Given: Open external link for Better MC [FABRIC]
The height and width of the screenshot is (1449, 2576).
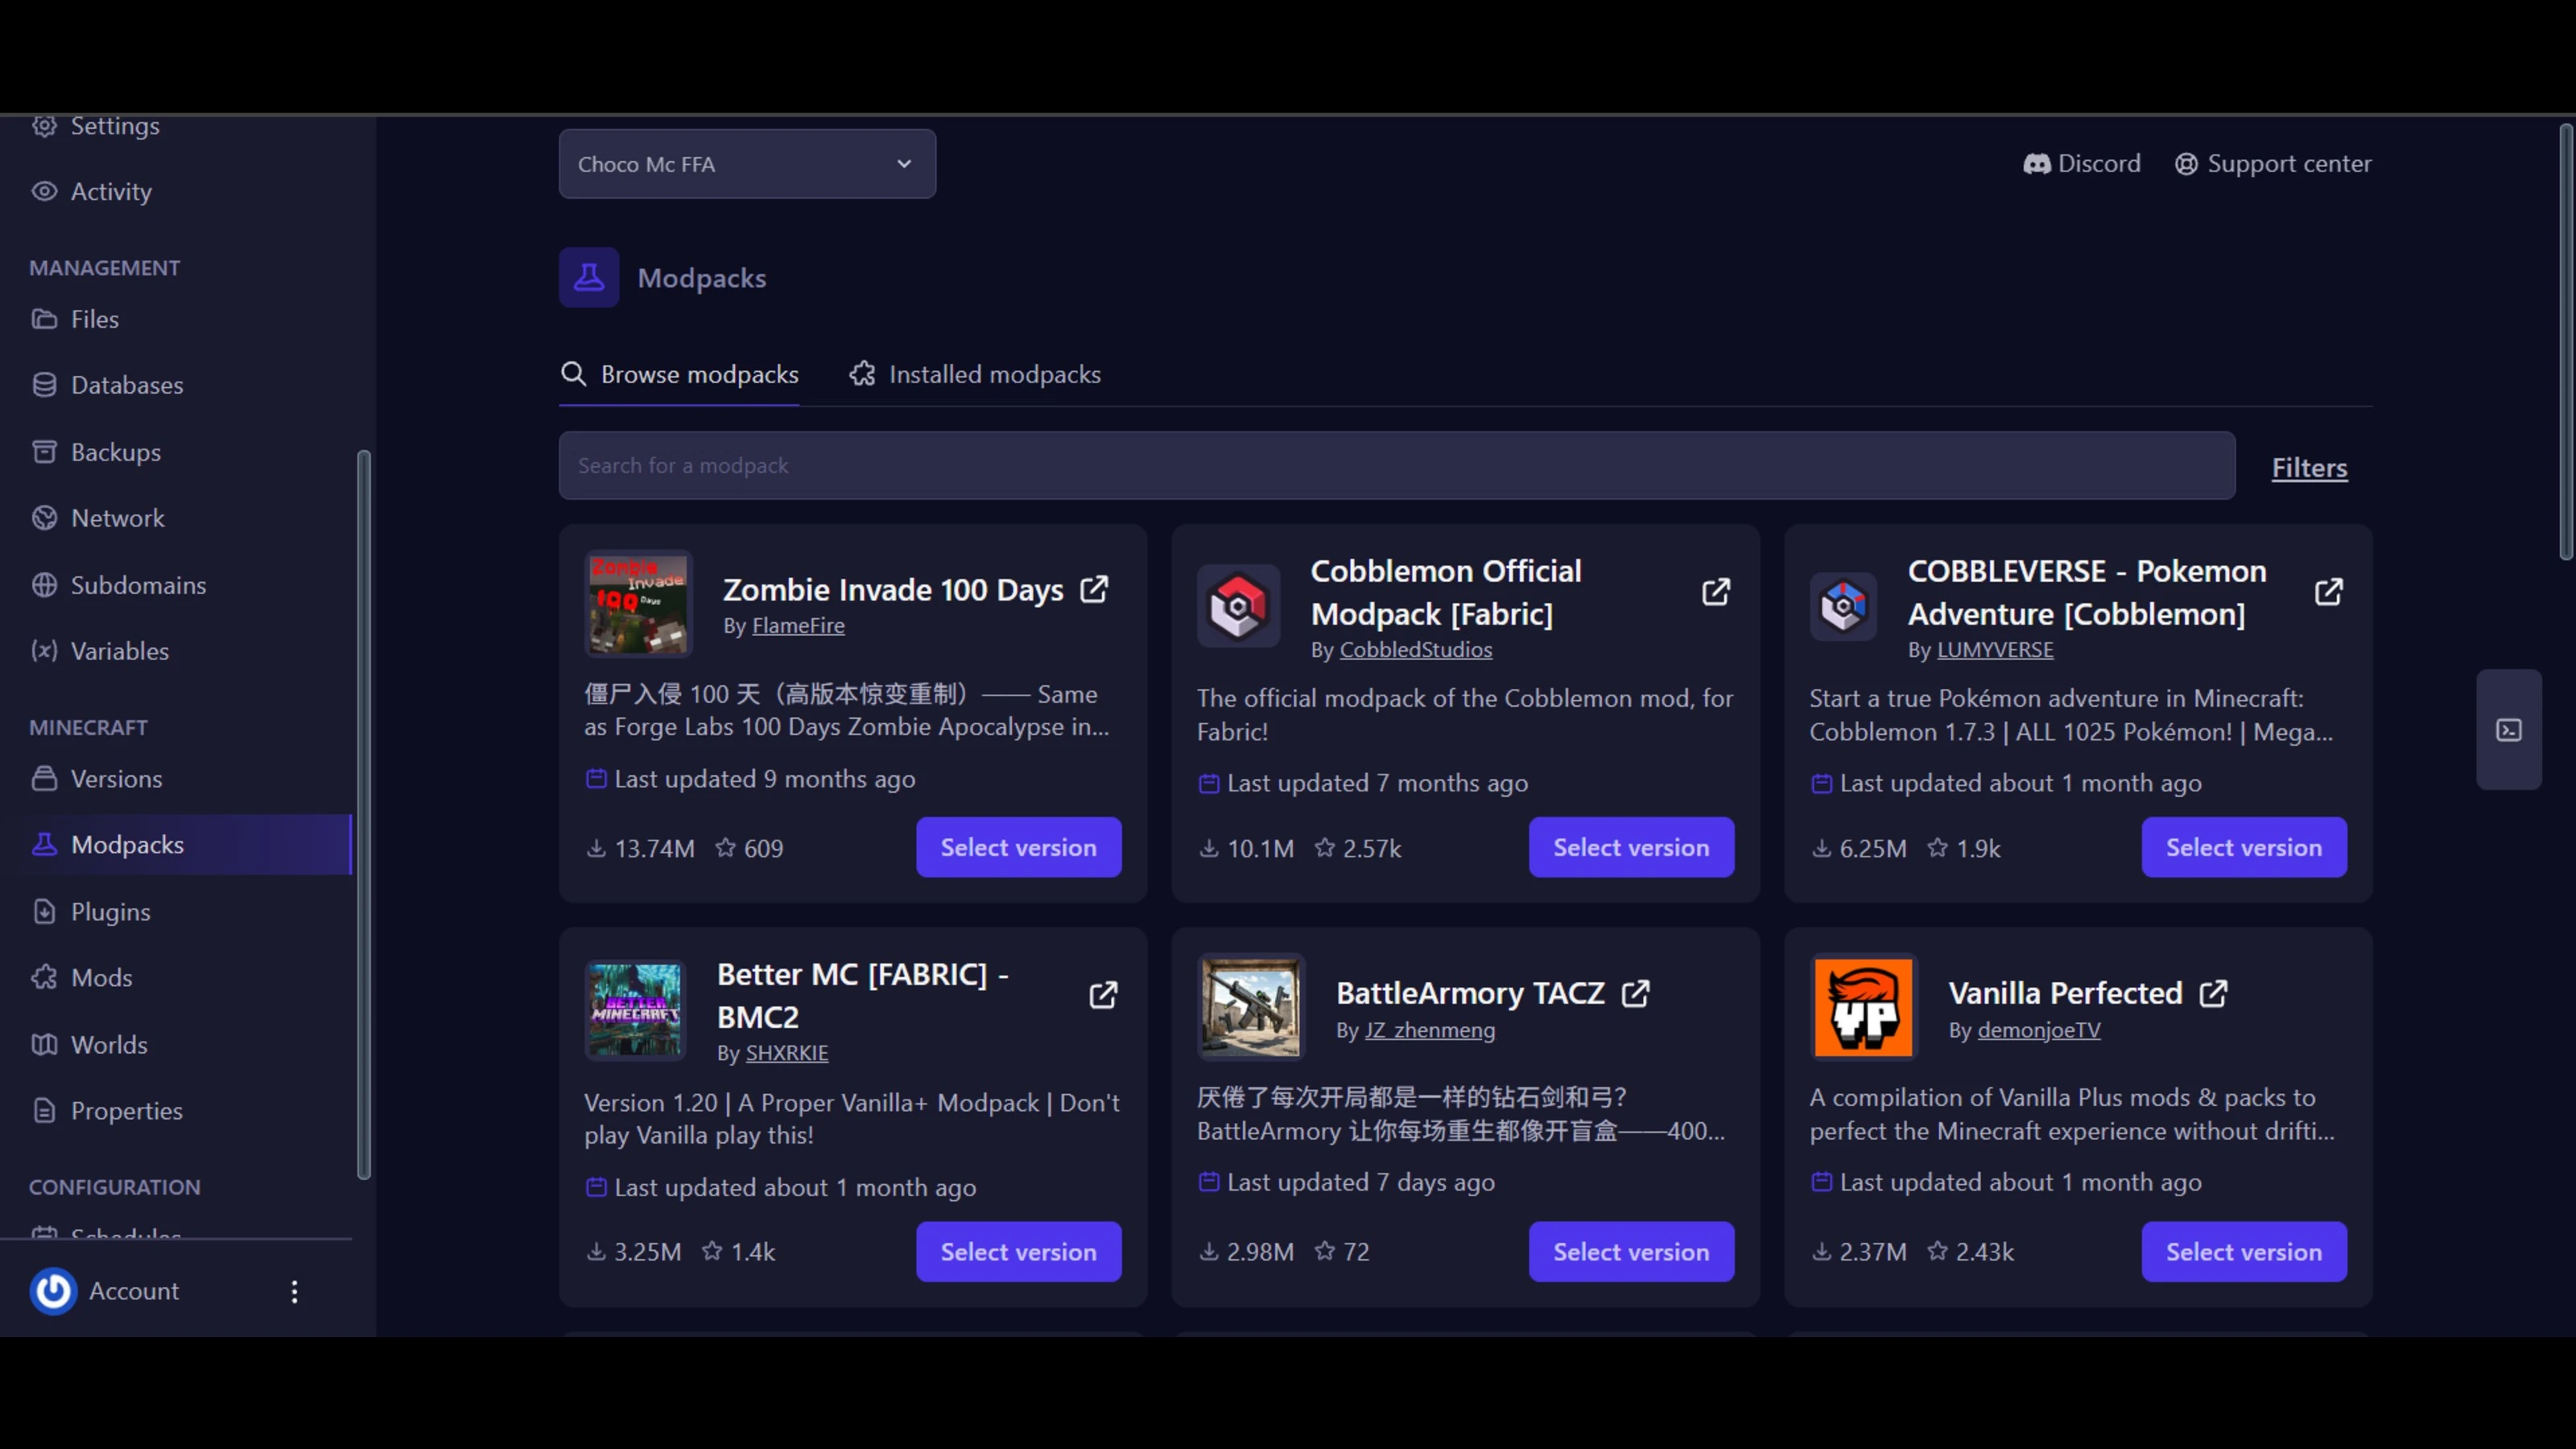Looking at the screenshot, I should point(1103,995).
